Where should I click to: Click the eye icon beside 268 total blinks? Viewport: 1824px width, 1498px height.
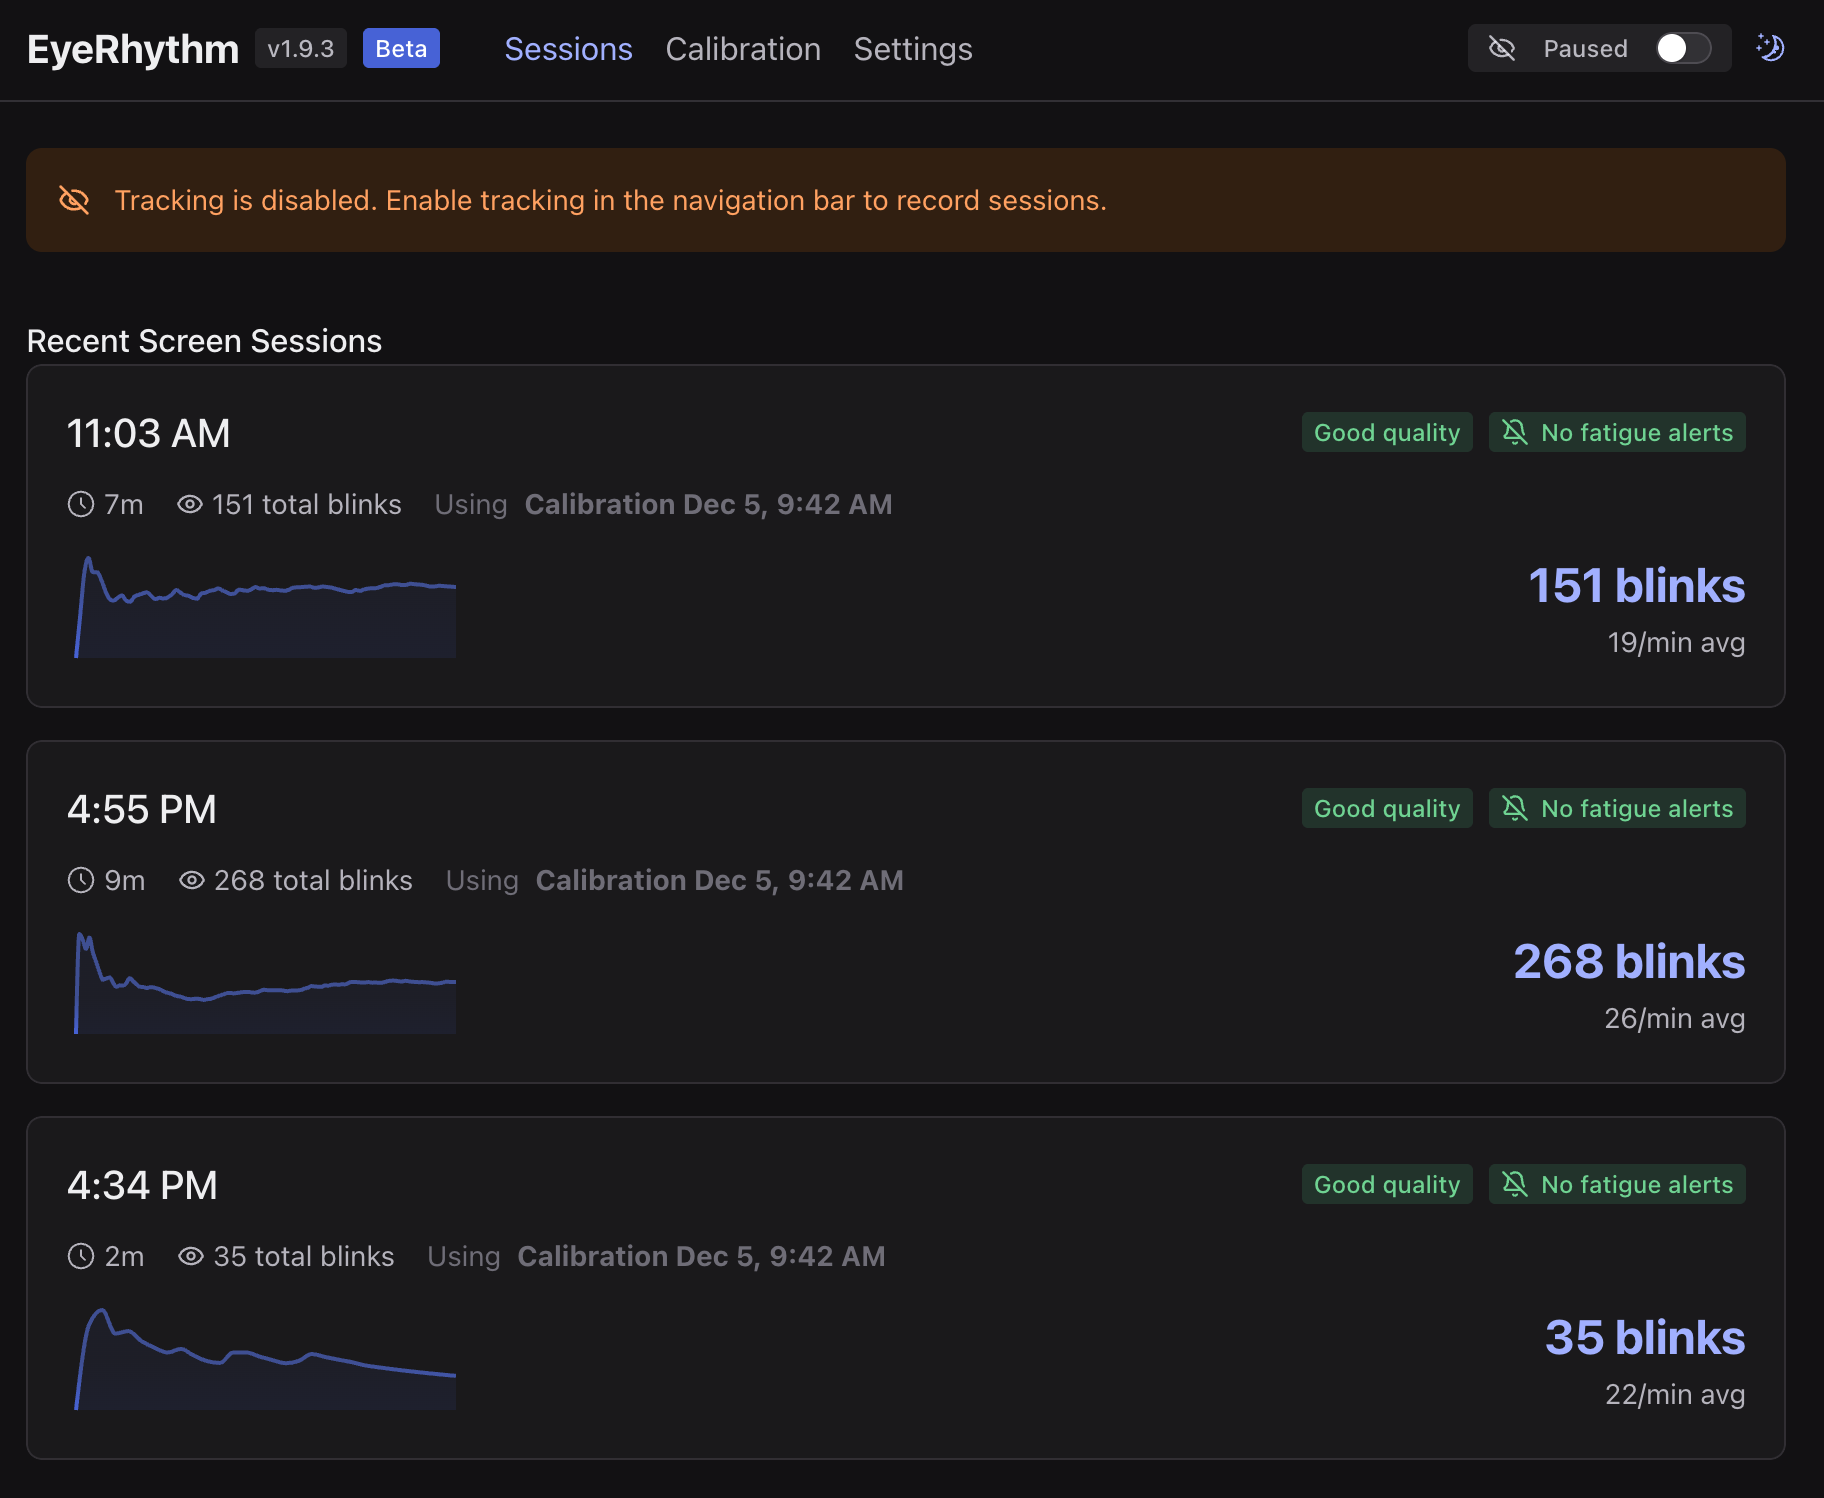pos(192,880)
